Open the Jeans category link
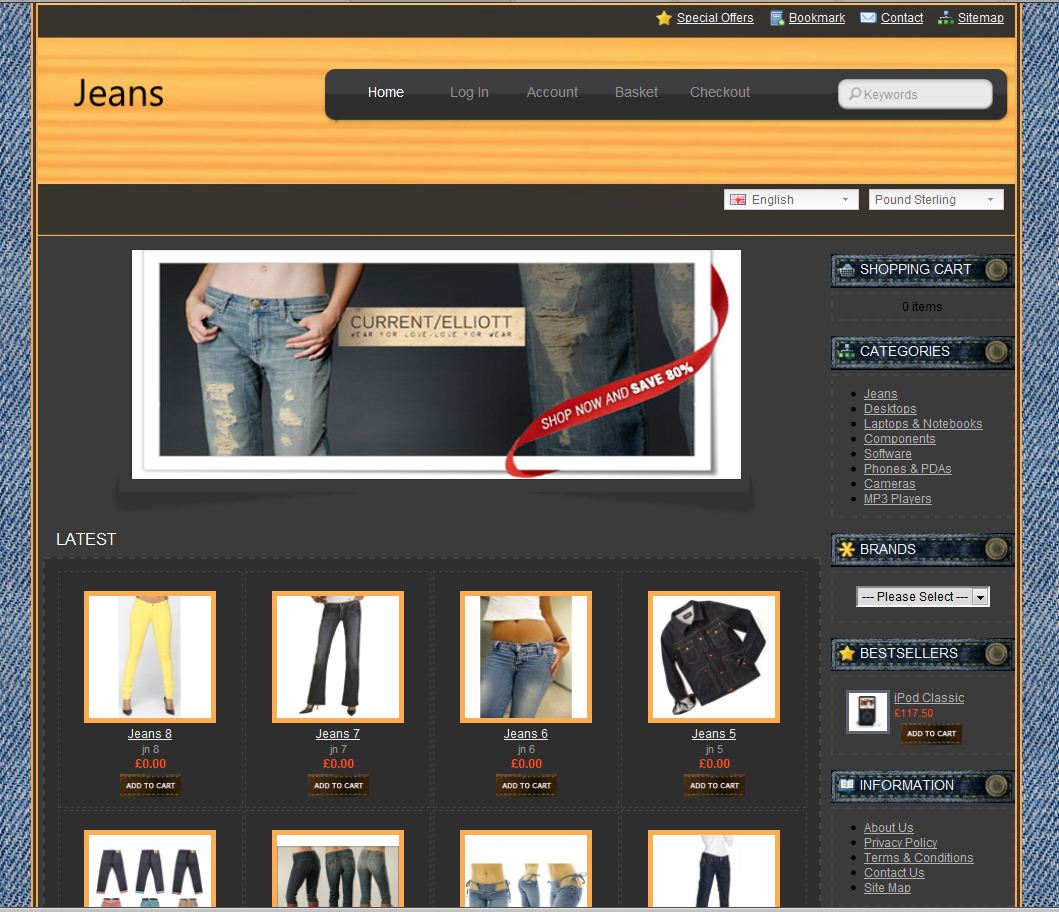1059x912 pixels. pos(880,394)
